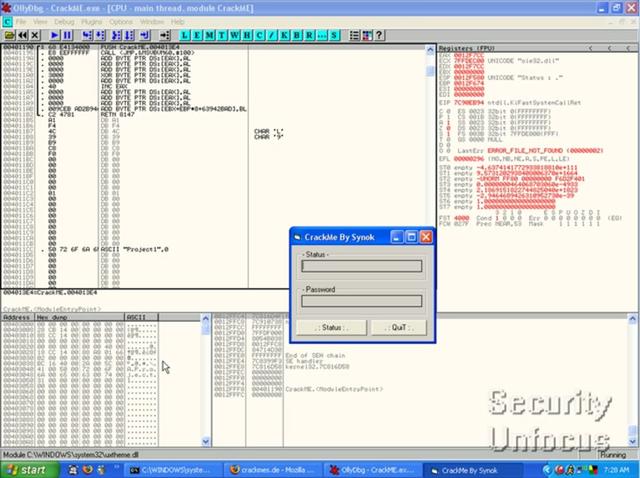640x478 pixels.
Task: Run the program with the blue play icon
Action: click(55, 36)
